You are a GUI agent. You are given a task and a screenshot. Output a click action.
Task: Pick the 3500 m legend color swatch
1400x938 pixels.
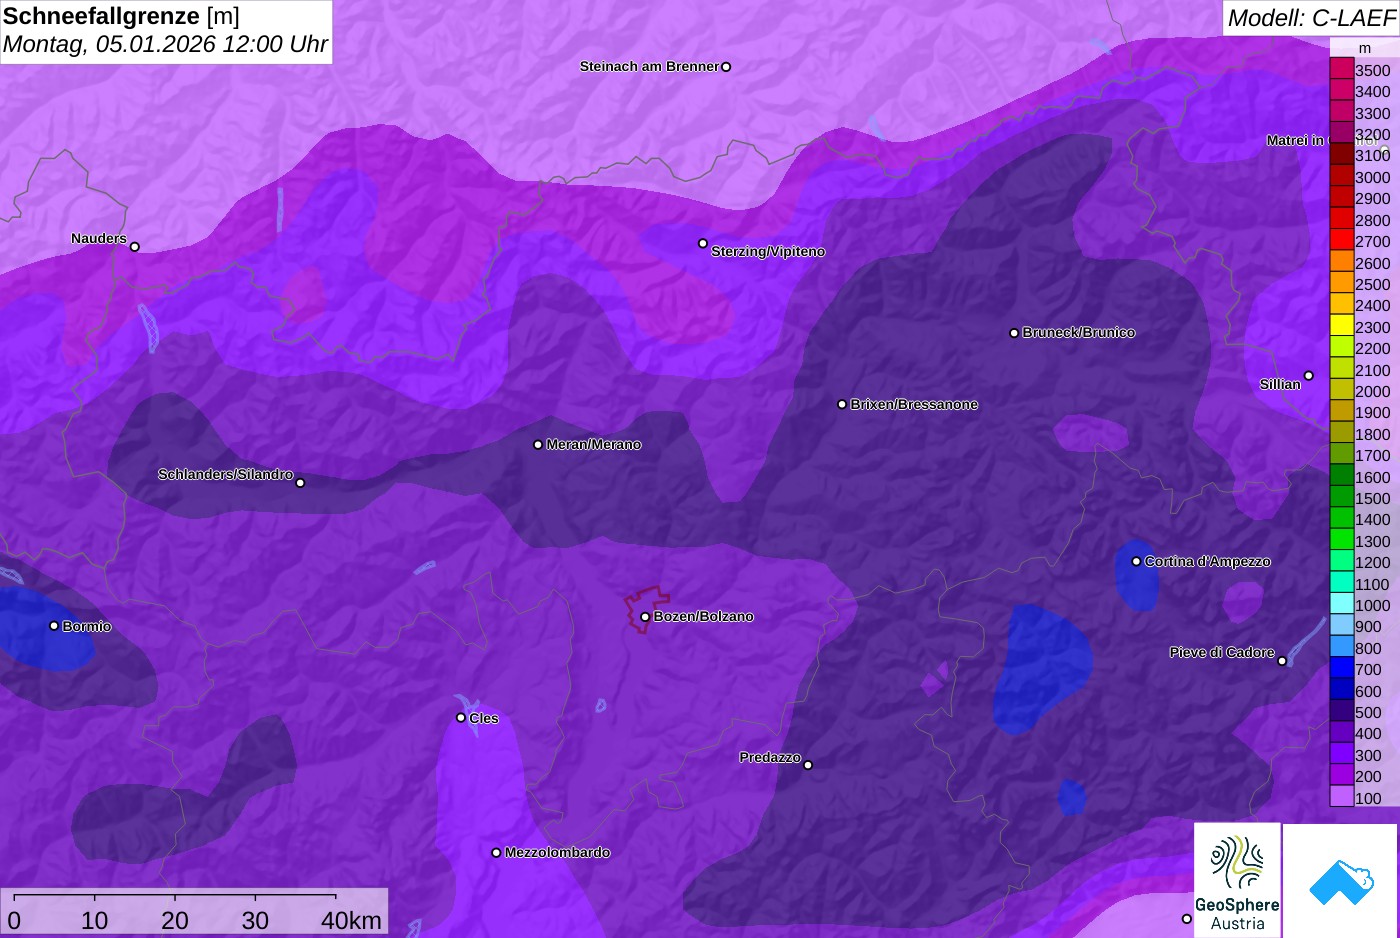tap(1341, 70)
